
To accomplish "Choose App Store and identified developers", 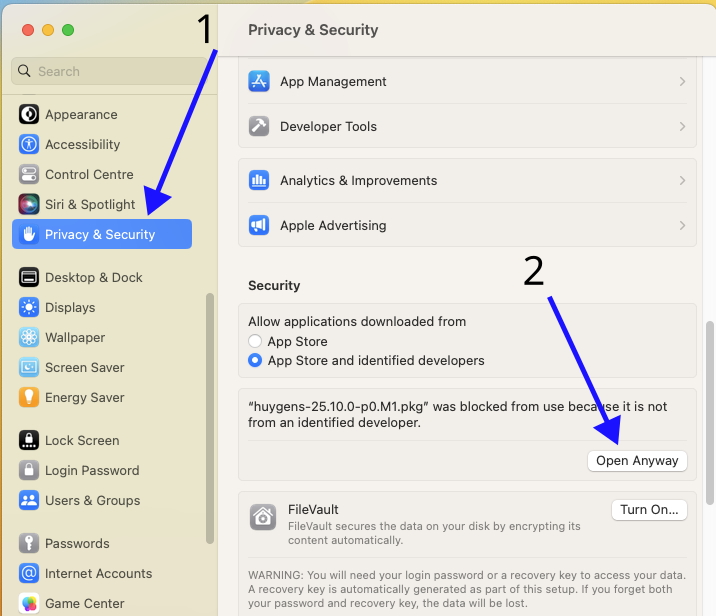I will point(255,360).
